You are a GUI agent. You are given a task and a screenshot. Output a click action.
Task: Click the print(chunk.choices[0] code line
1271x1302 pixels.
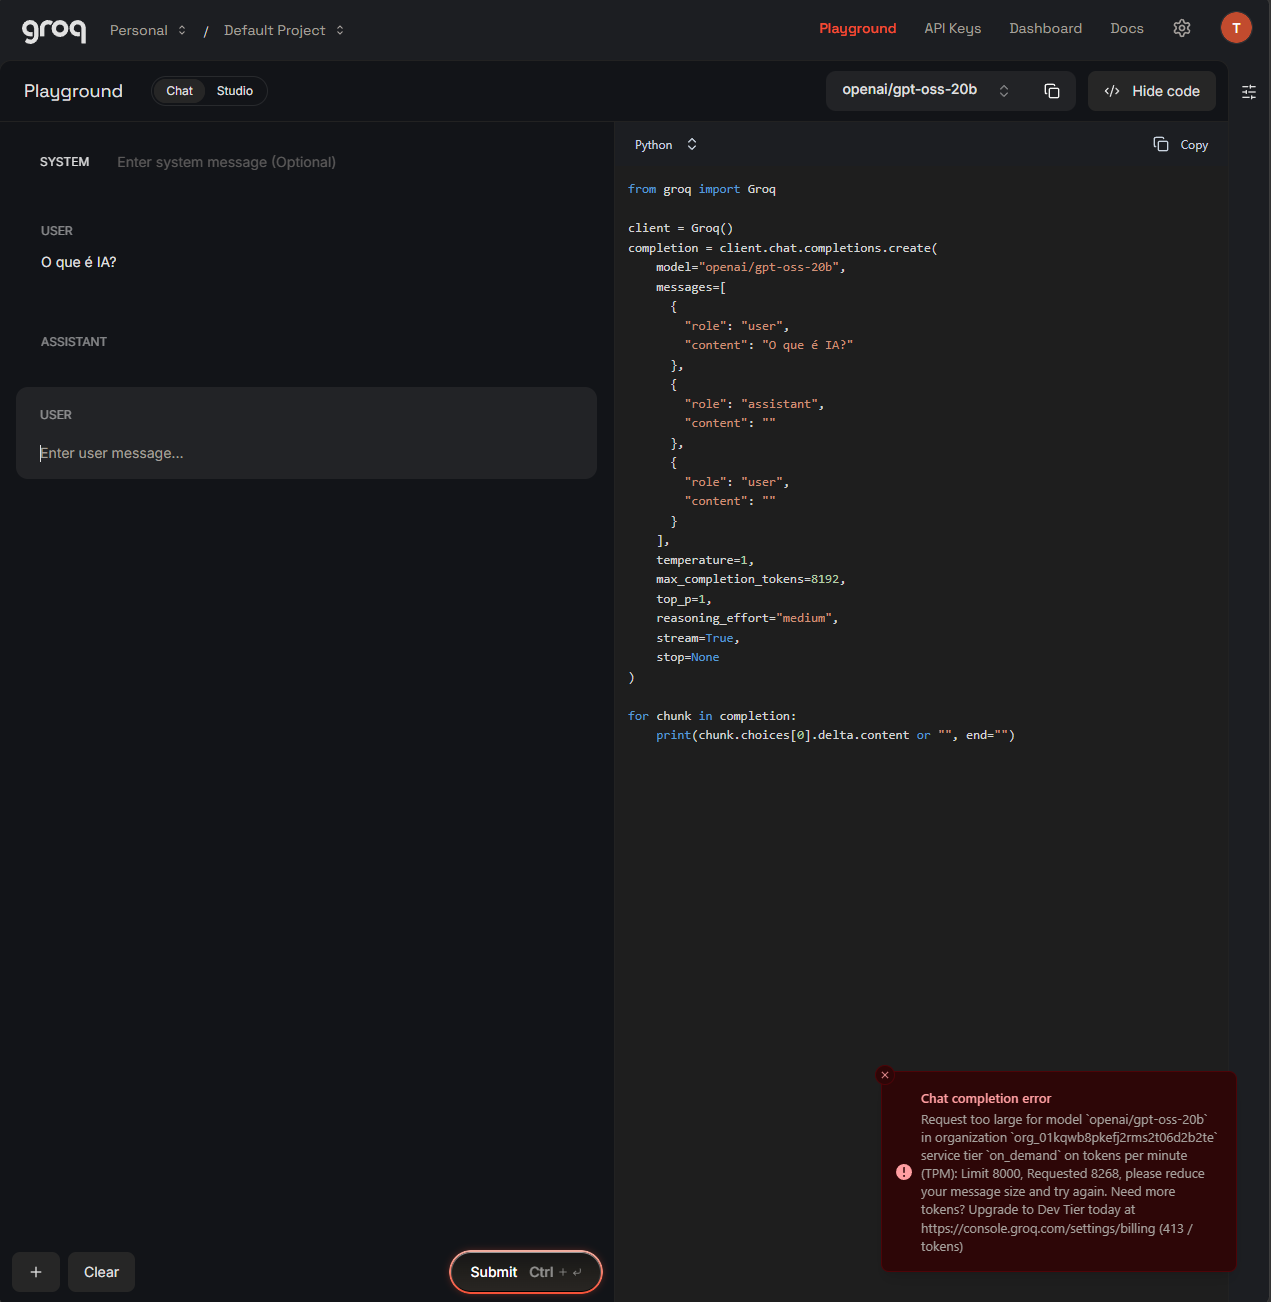836,735
